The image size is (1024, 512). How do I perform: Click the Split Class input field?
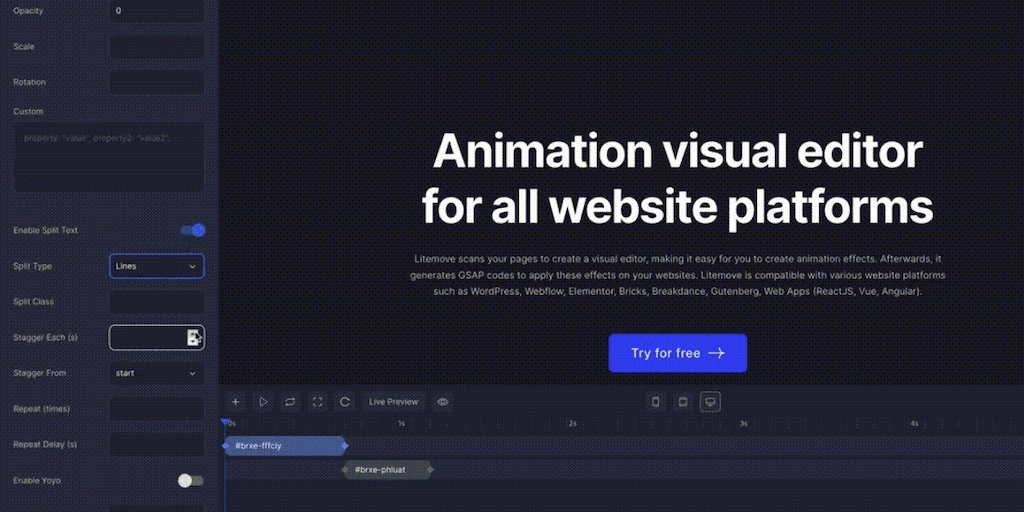coord(157,302)
